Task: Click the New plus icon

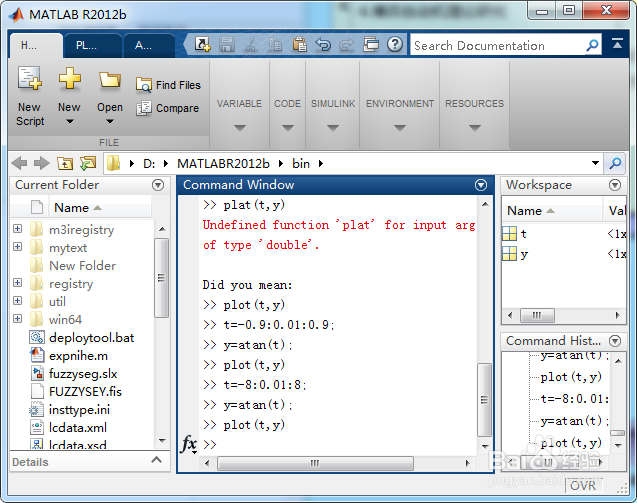Action: point(69,78)
